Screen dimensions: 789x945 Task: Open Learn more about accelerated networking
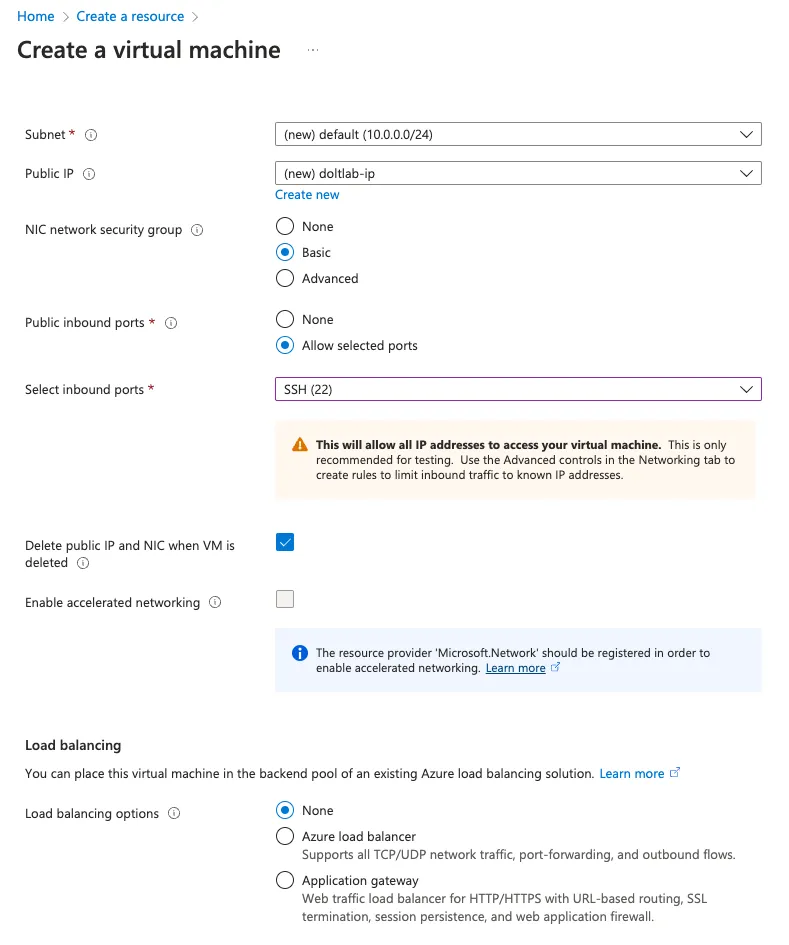(516, 667)
